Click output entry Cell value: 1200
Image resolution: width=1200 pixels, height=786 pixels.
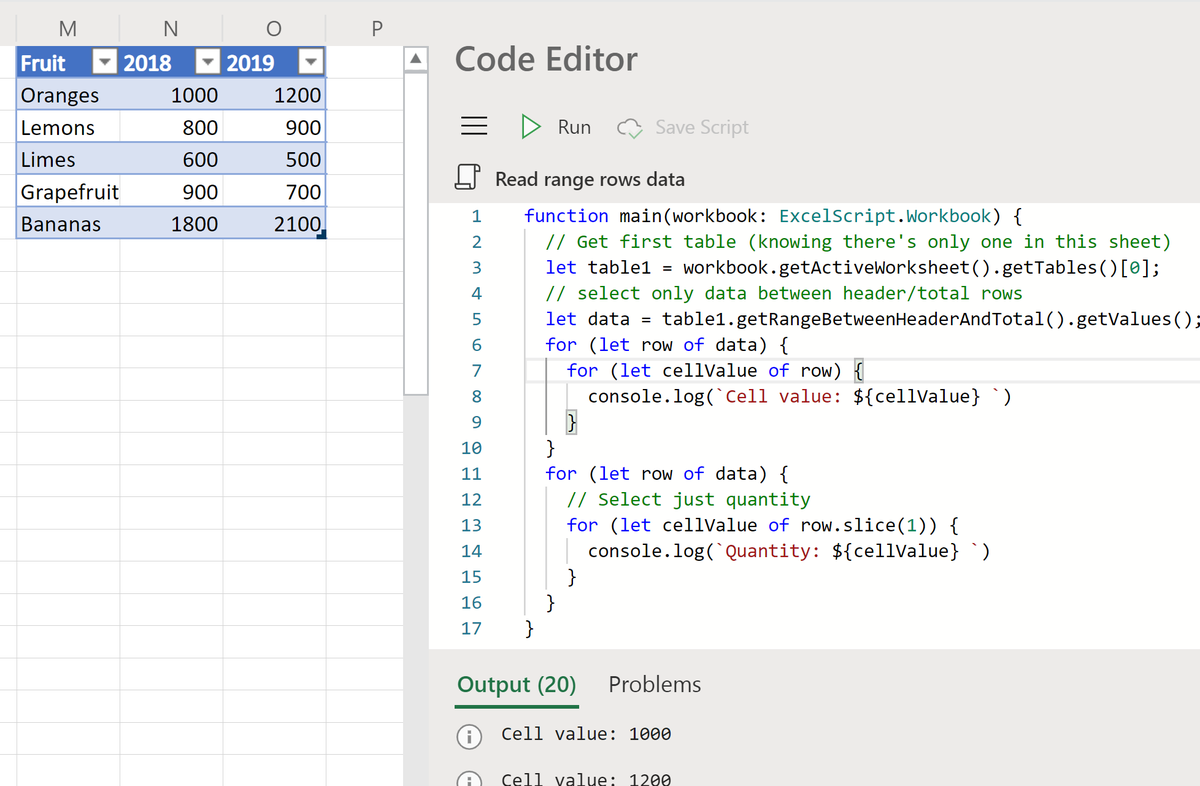coord(586,779)
